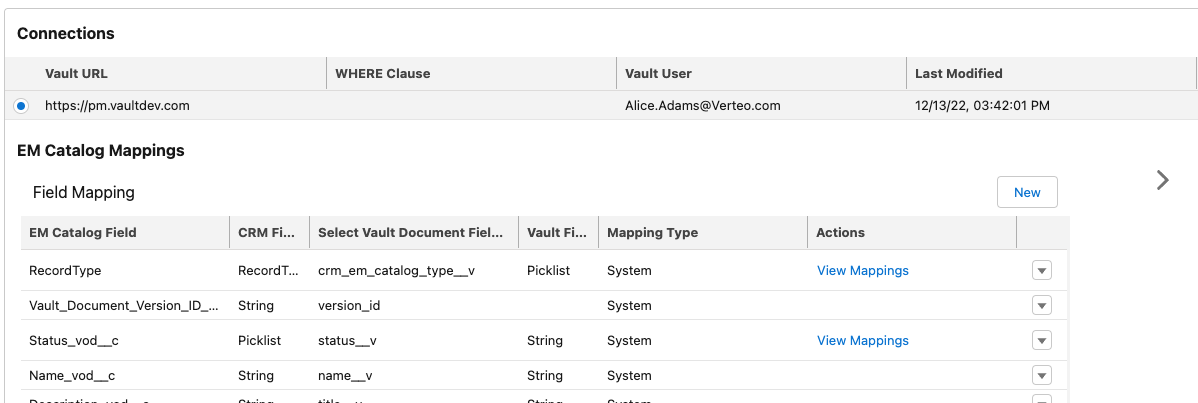Click the https://pm.vaultdev.com URL cell
Screen dimensions: 1198x403
[x=117, y=105]
